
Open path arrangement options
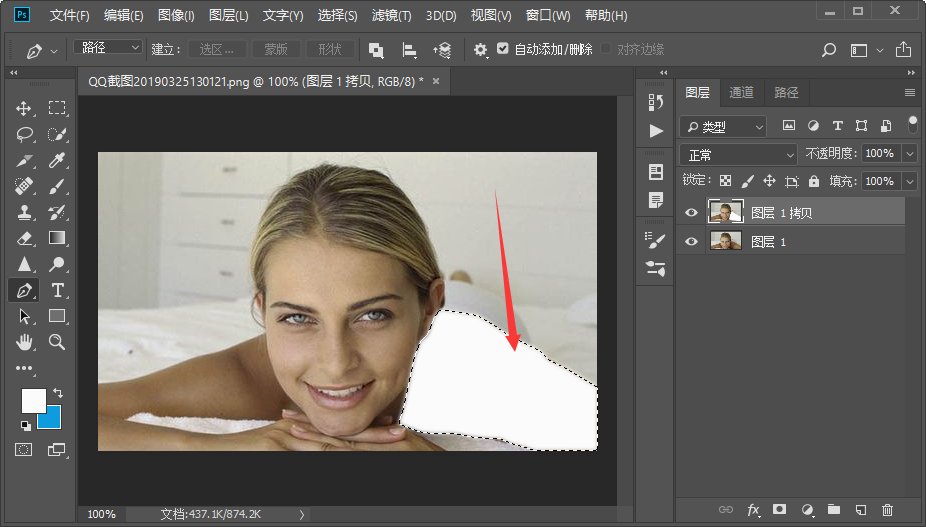pyautogui.click(x=442, y=50)
